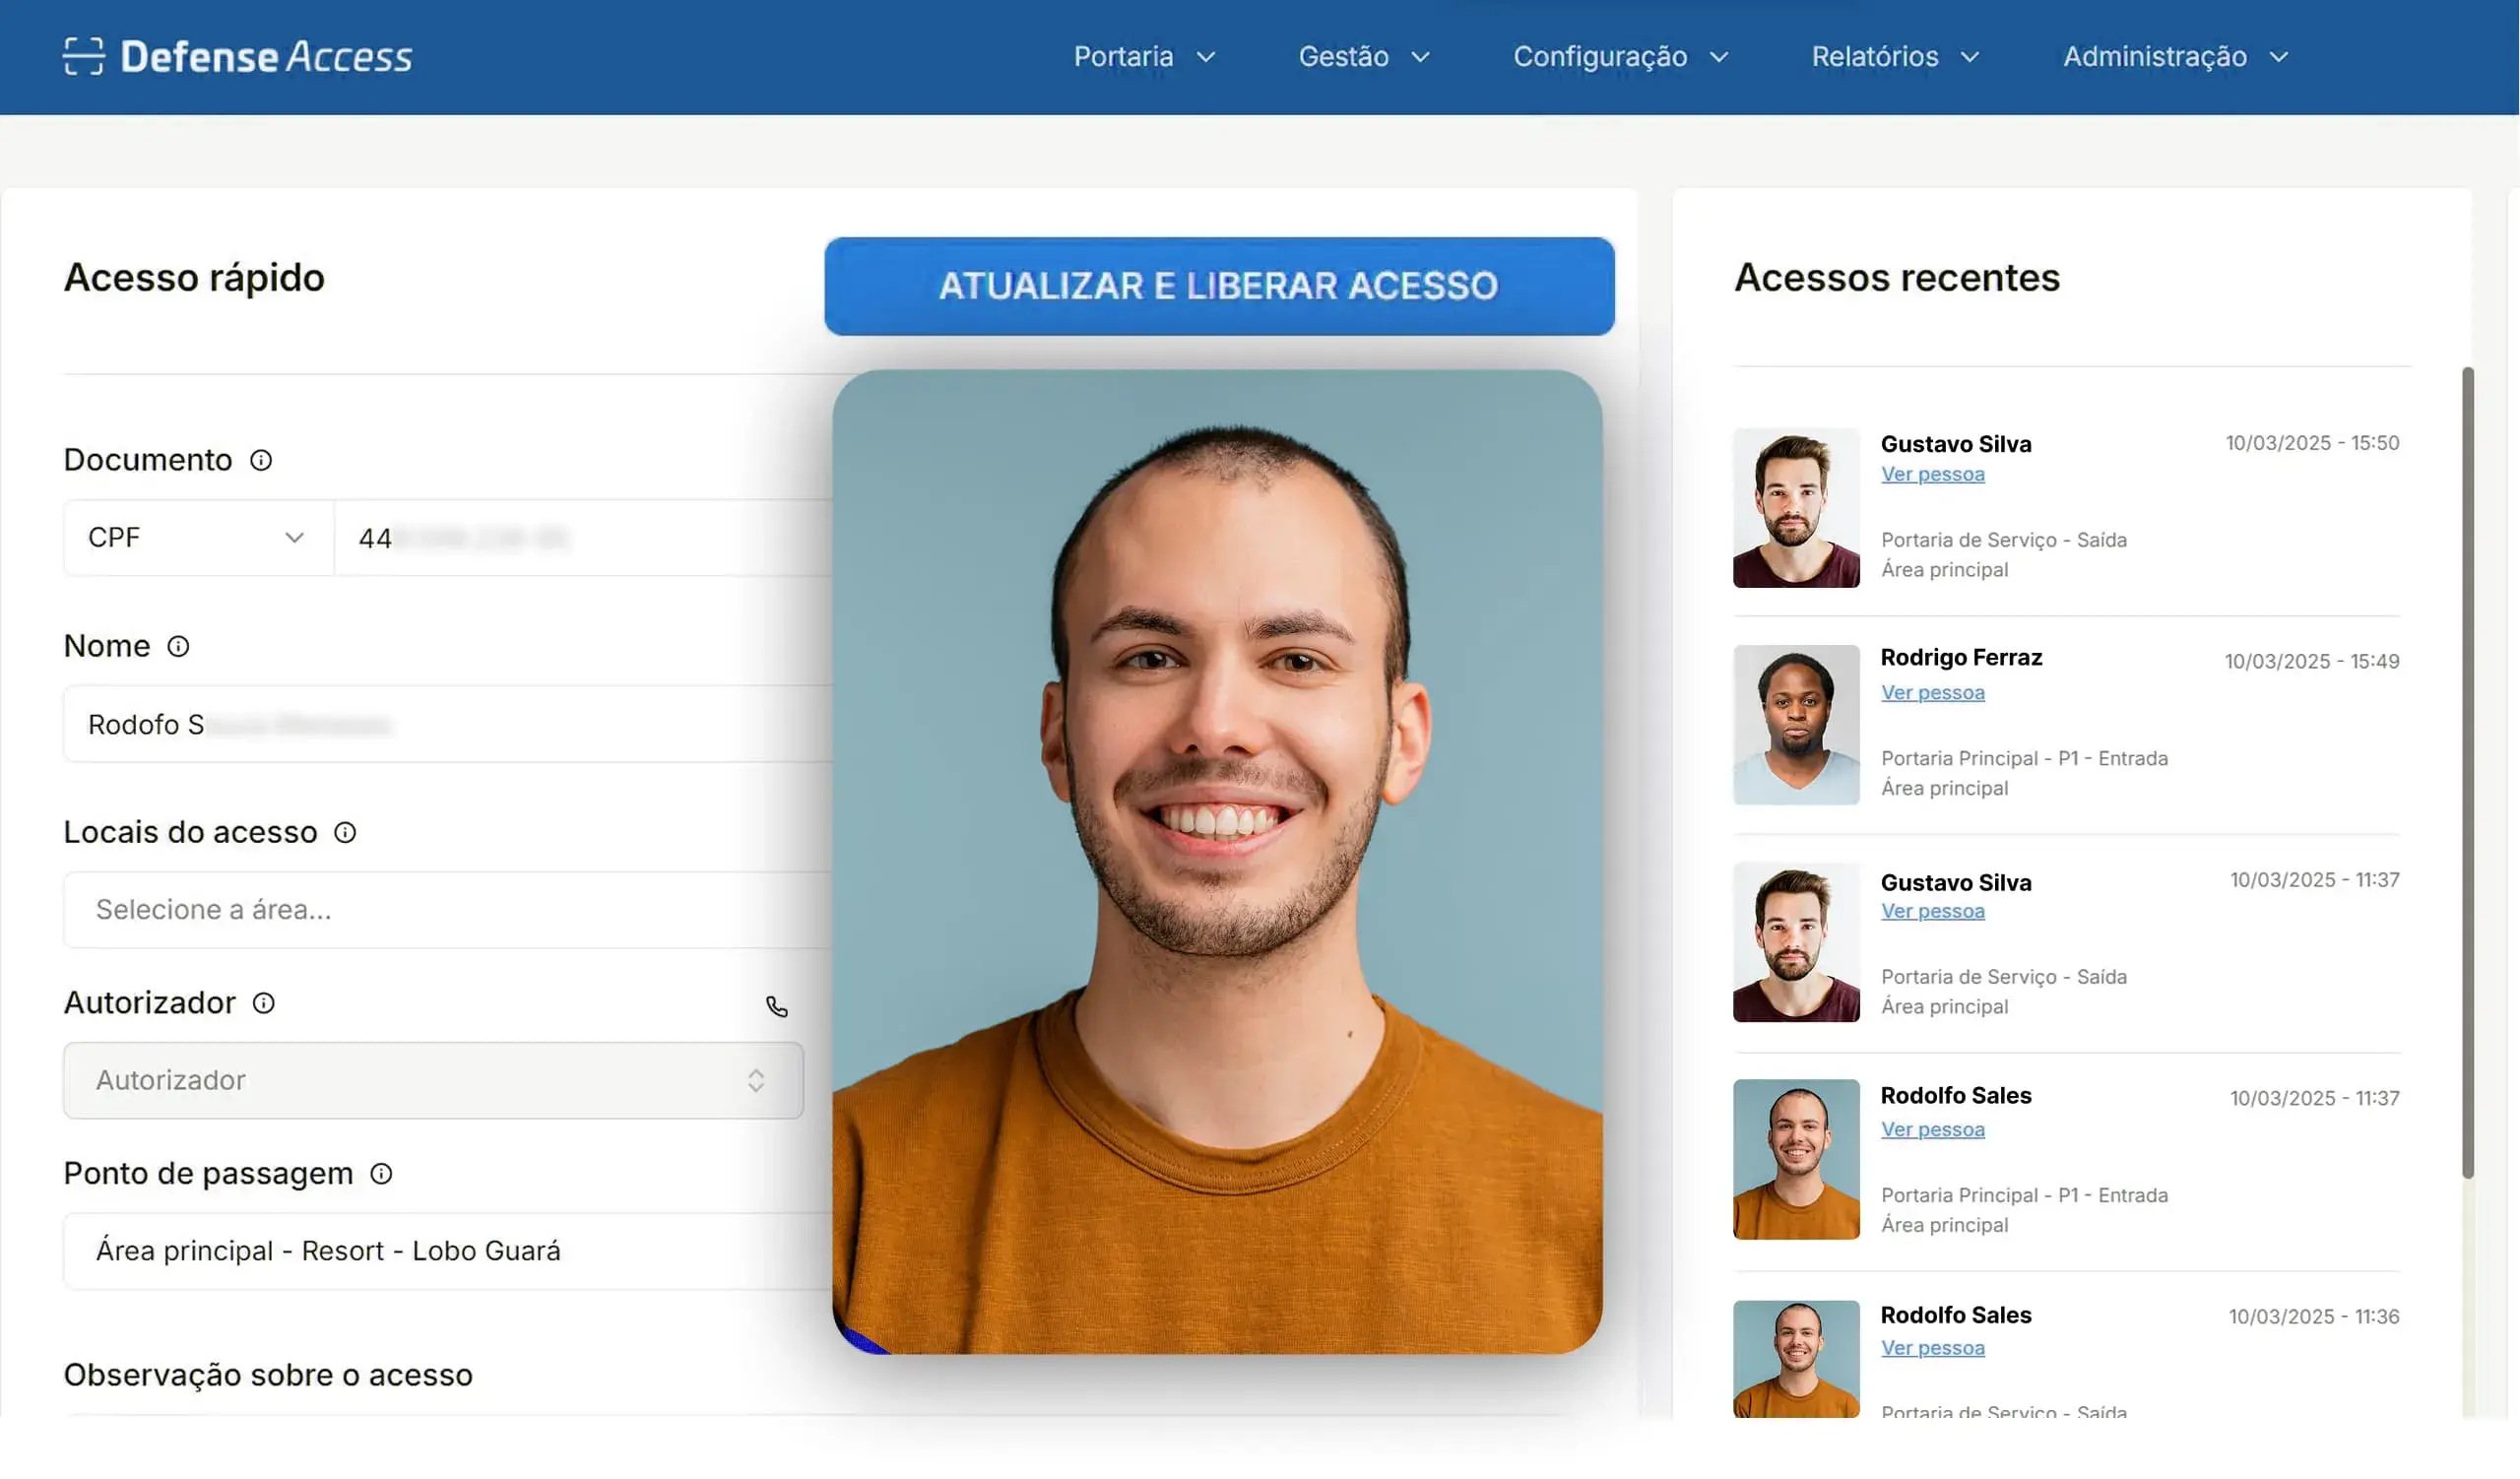The width and height of the screenshot is (2520, 1479).
Task: Click info icon beside Ponto de passagem
Action: (x=381, y=1174)
